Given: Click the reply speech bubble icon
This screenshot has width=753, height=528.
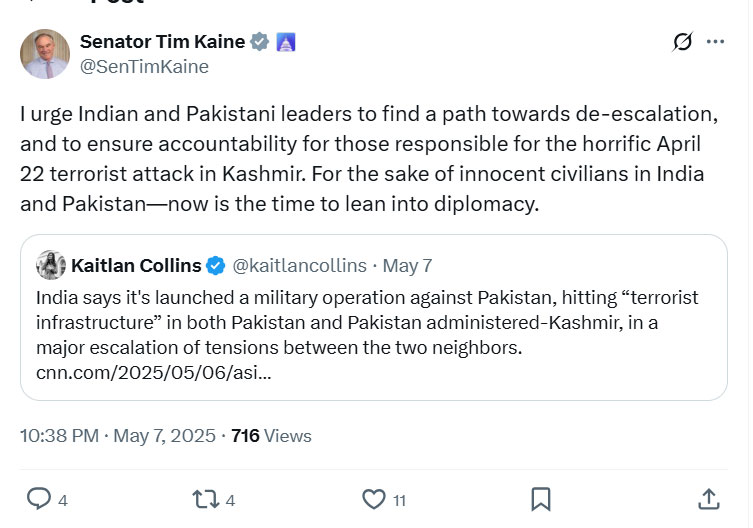Looking at the screenshot, I should 39,498.
